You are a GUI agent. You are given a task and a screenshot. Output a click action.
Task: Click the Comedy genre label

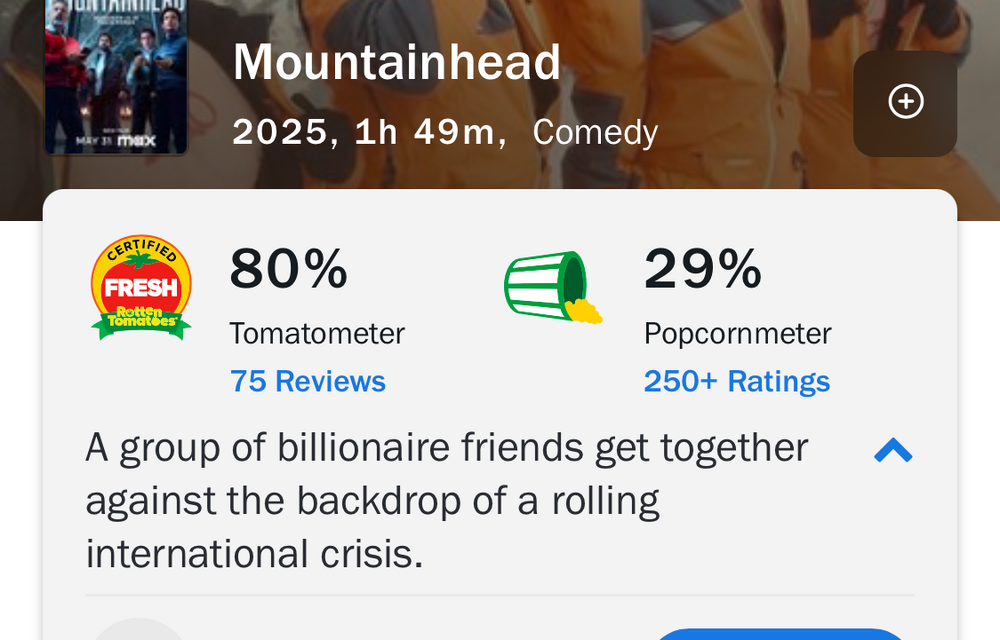coord(595,132)
